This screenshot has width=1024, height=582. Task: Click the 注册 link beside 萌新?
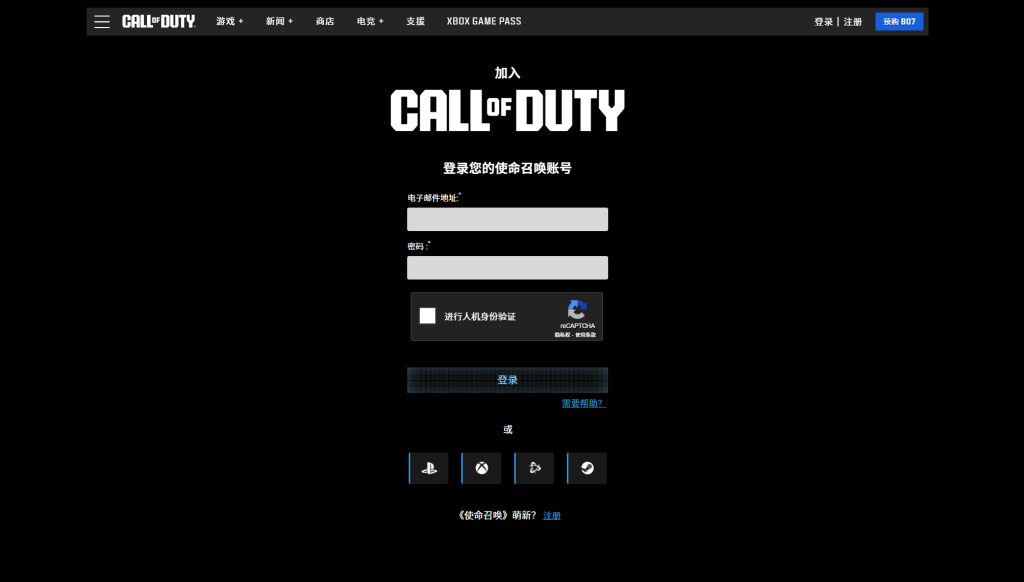coord(552,515)
